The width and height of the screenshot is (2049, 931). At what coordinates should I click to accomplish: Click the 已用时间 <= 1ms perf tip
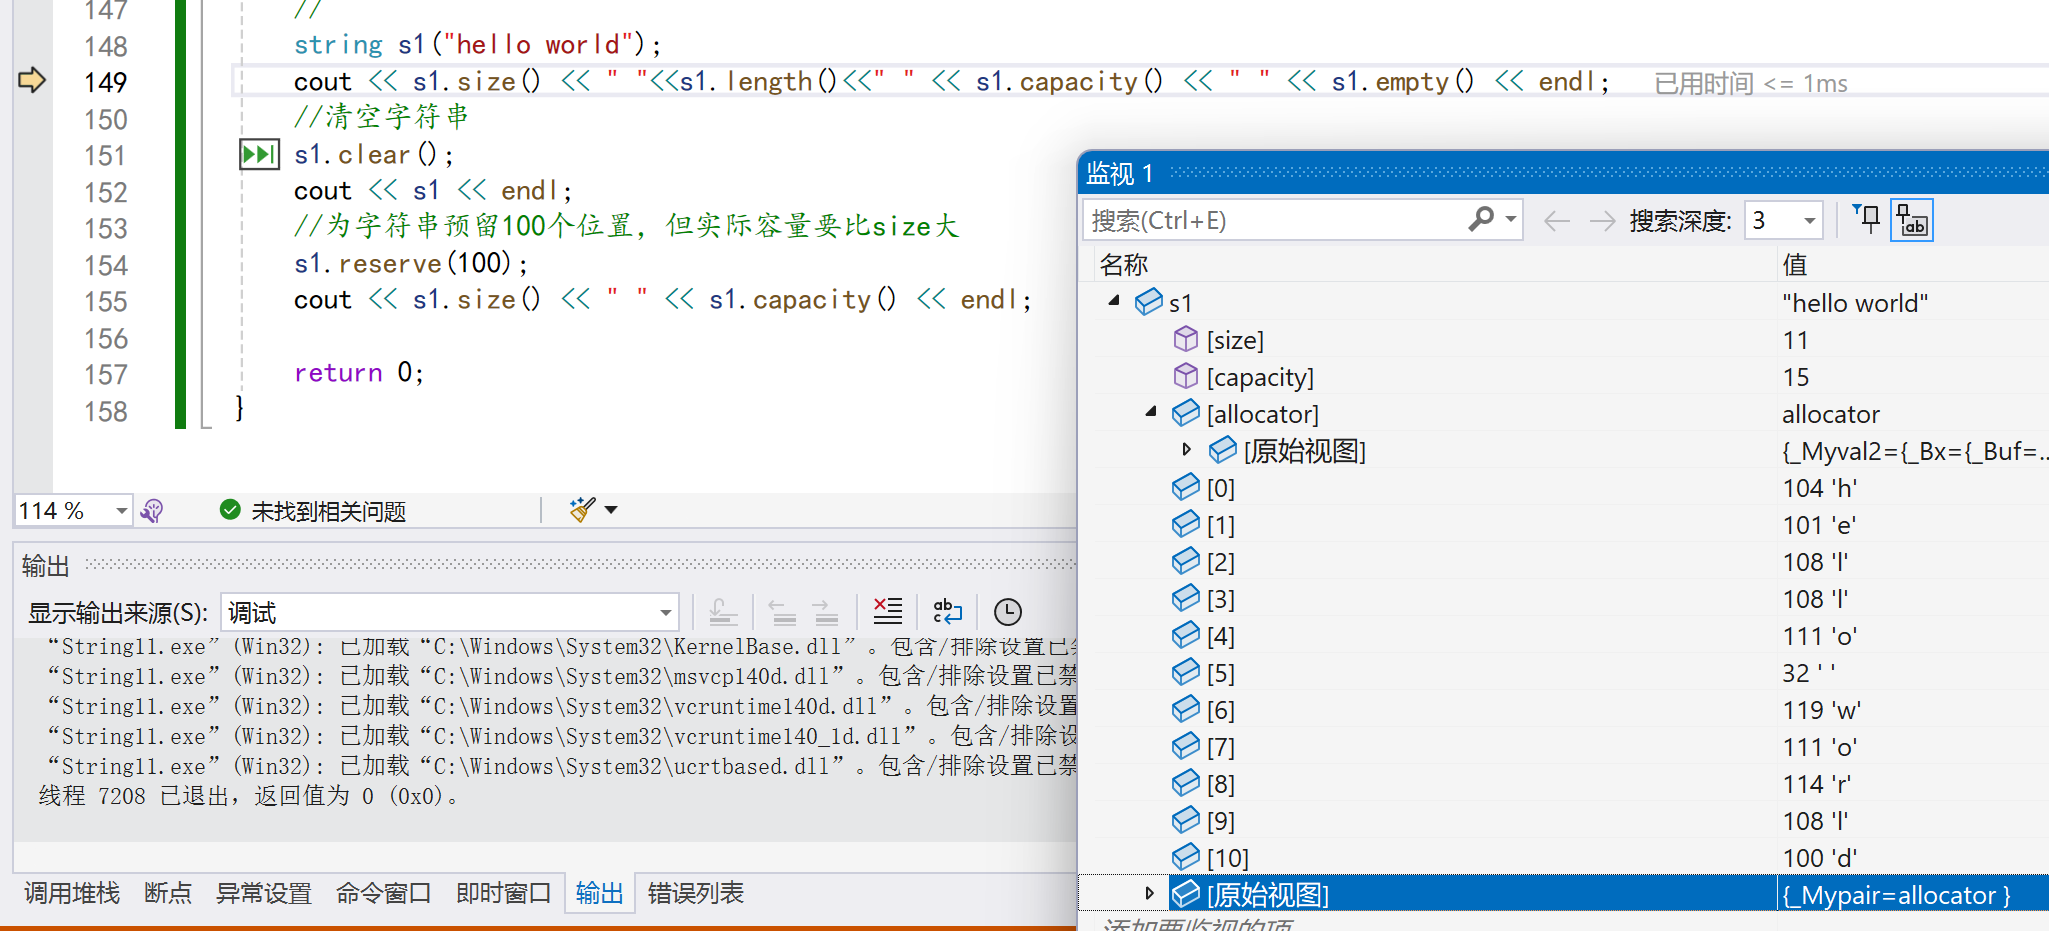click(1751, 83)
